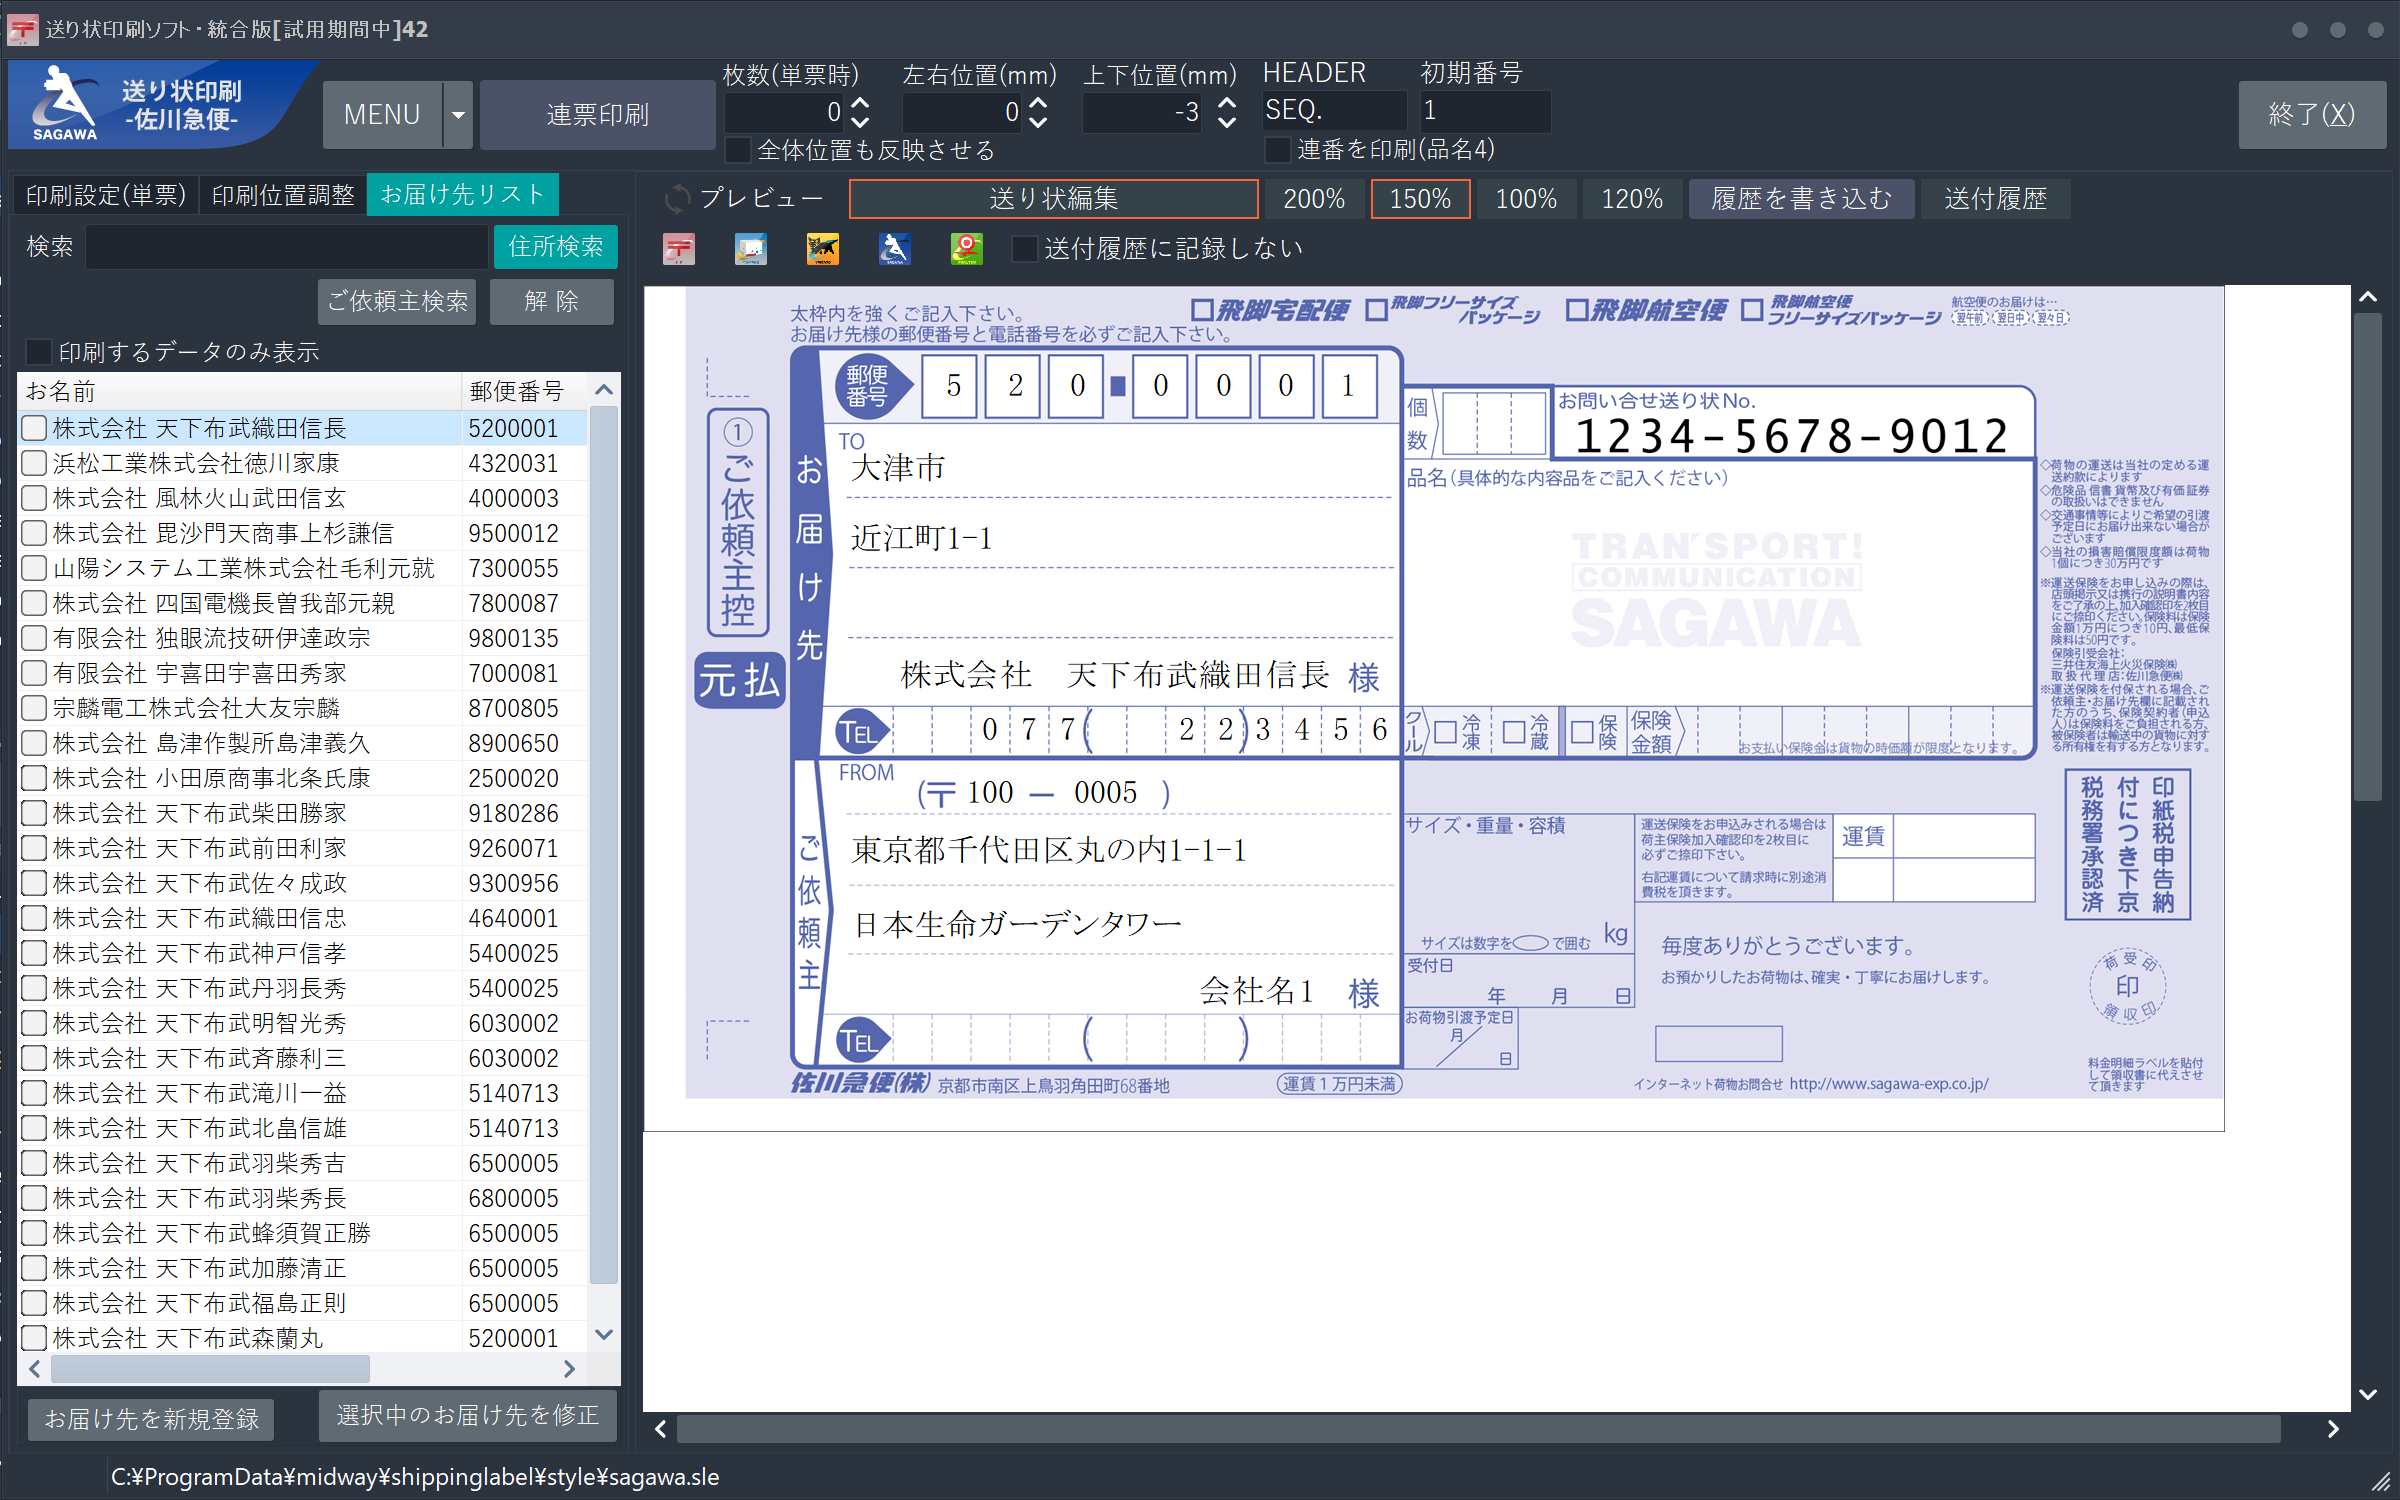Click the preview vertical scrollbar thumb
This screenshot has width=2400, height=1500.
pos(2367,557)
